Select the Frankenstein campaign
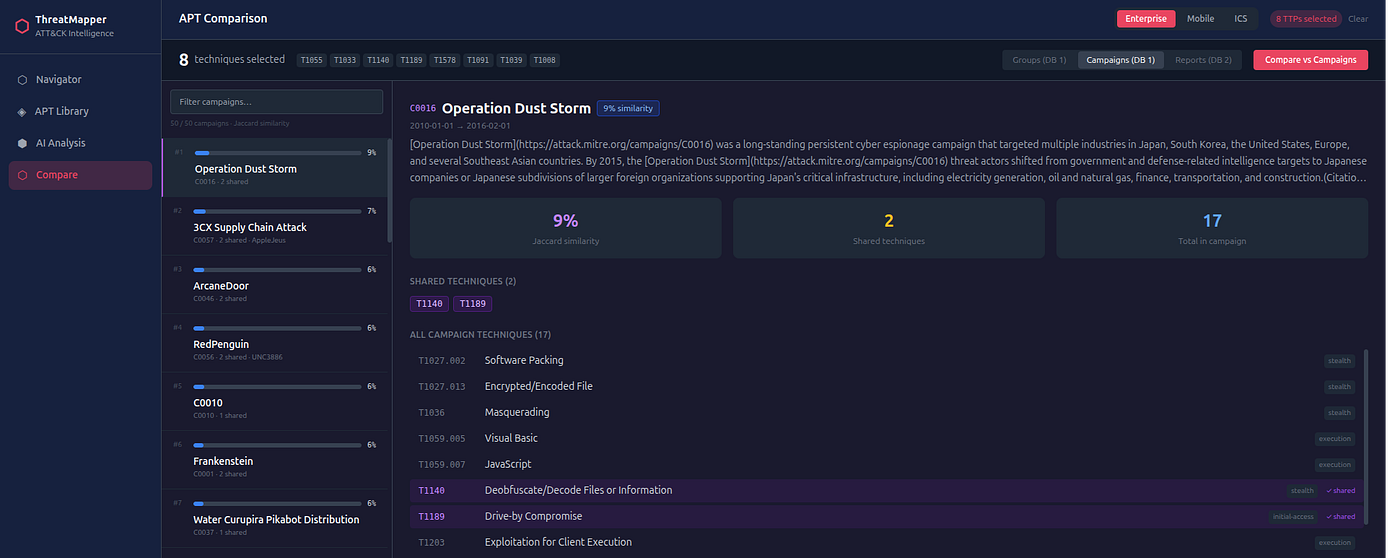This screenshot has height=558, width=1400. [x=275, y=460]
